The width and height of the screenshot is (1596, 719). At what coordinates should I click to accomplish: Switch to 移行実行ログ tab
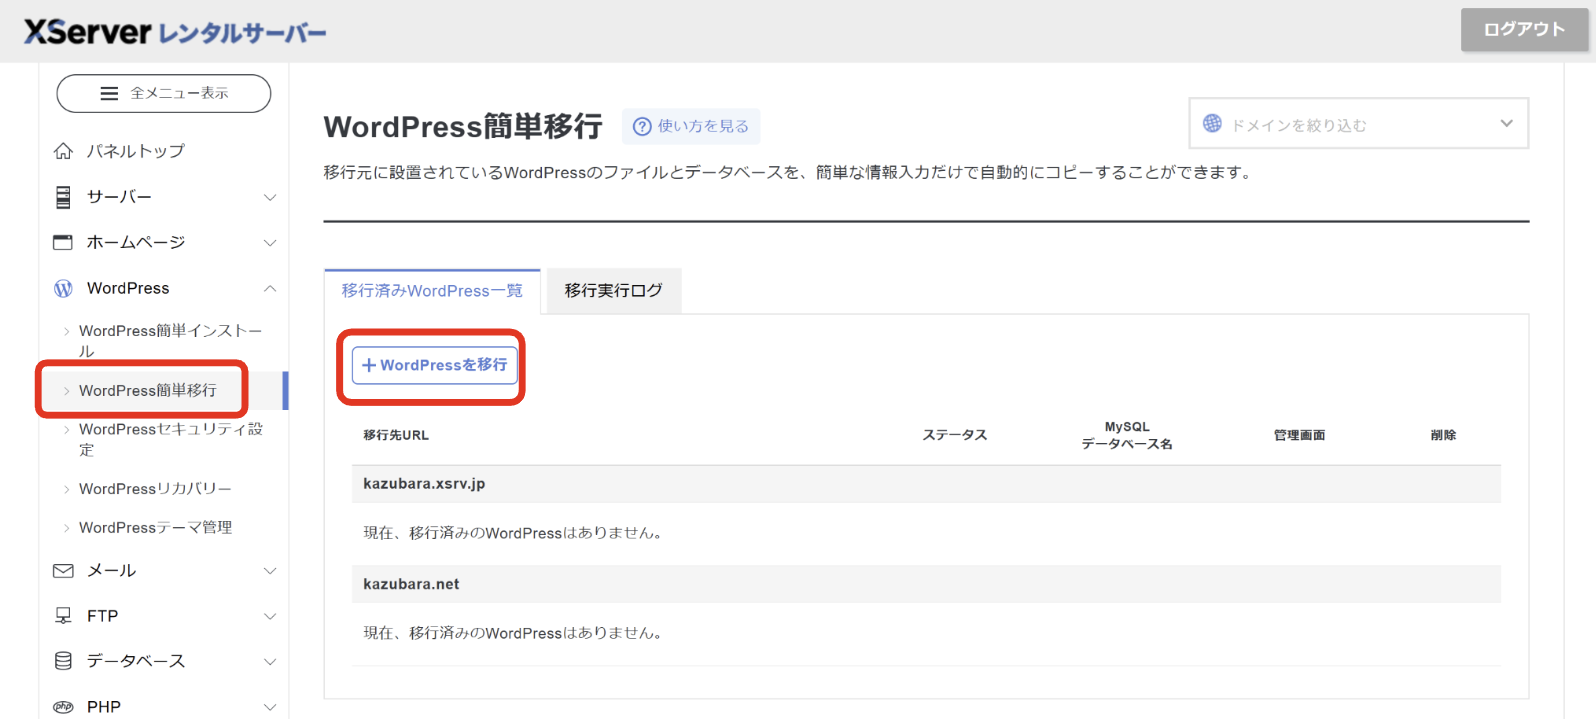pyautogui.click(x=613, y=291)
